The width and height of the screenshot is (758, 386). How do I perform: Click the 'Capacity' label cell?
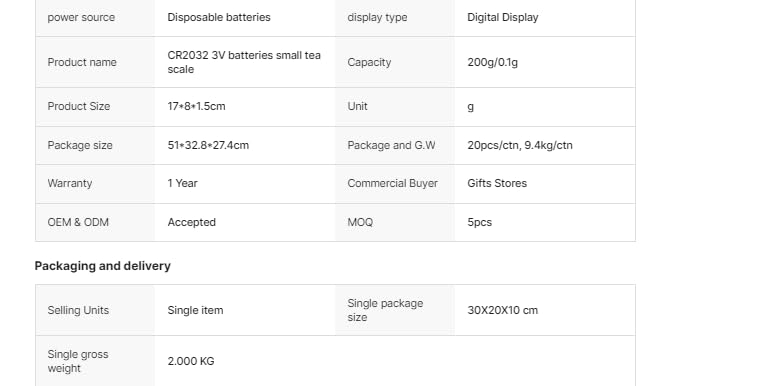coord(394,62)
